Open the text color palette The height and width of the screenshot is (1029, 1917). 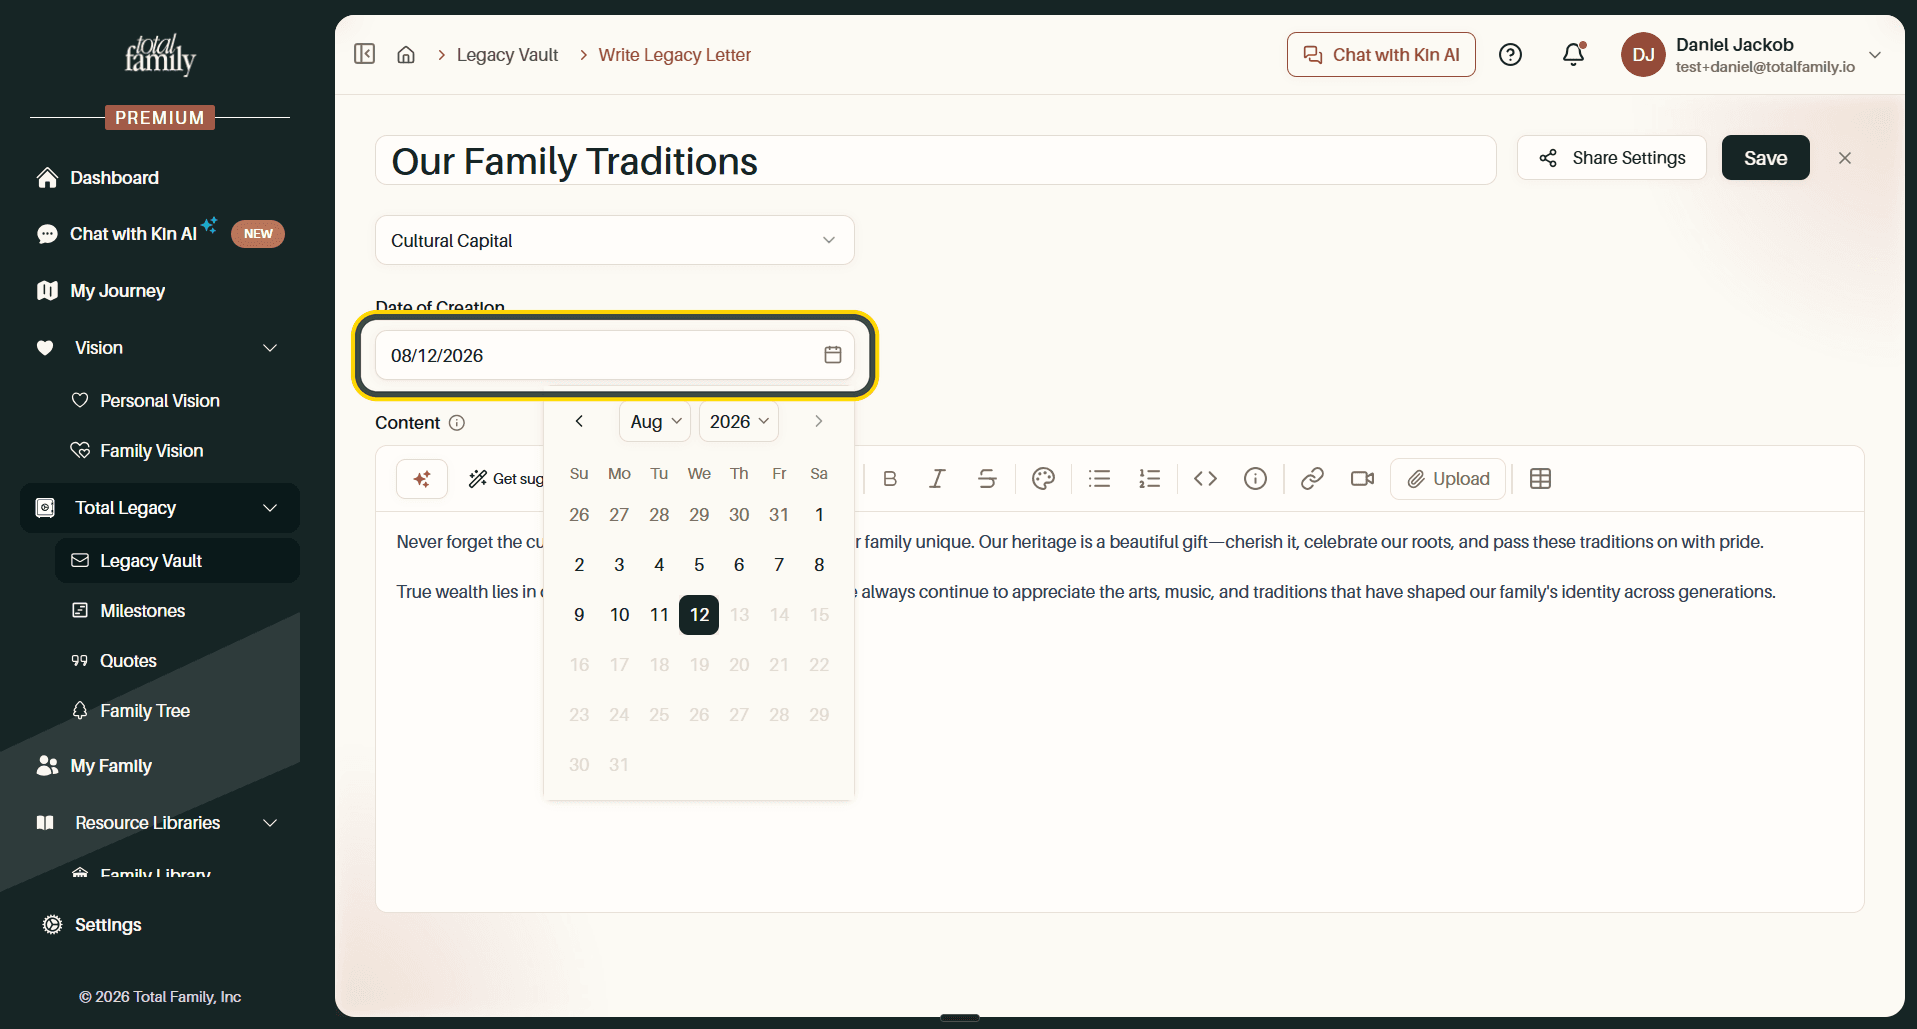(1043, 479)
